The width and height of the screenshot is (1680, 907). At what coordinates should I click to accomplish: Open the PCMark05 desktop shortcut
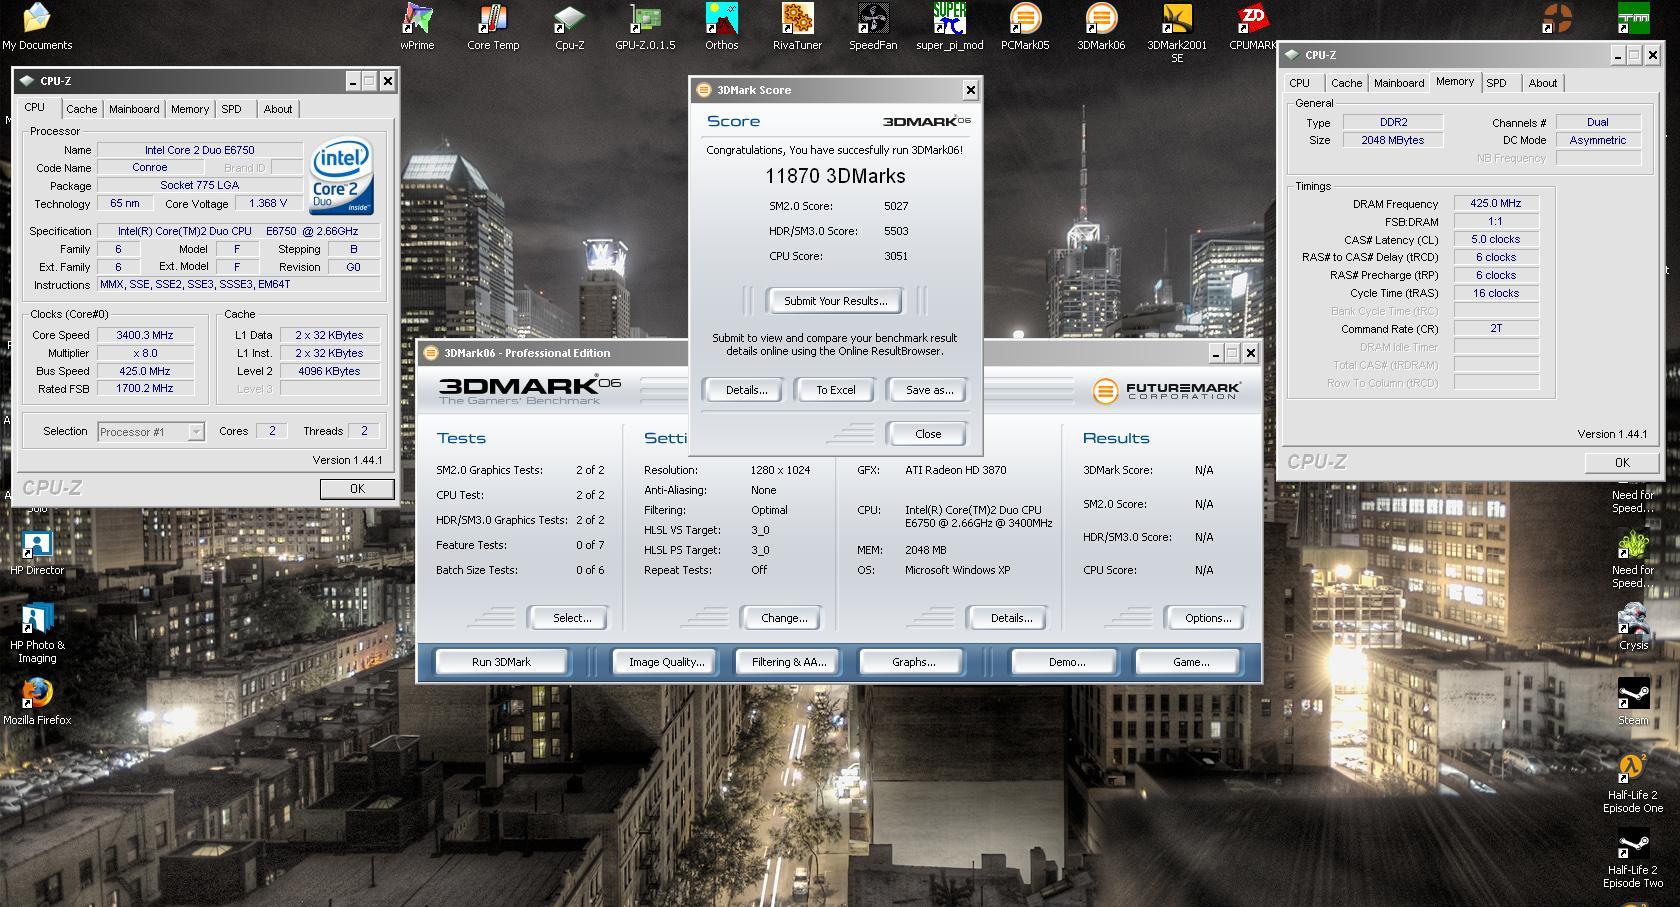pyautogui.click(x=1025, y=27)
